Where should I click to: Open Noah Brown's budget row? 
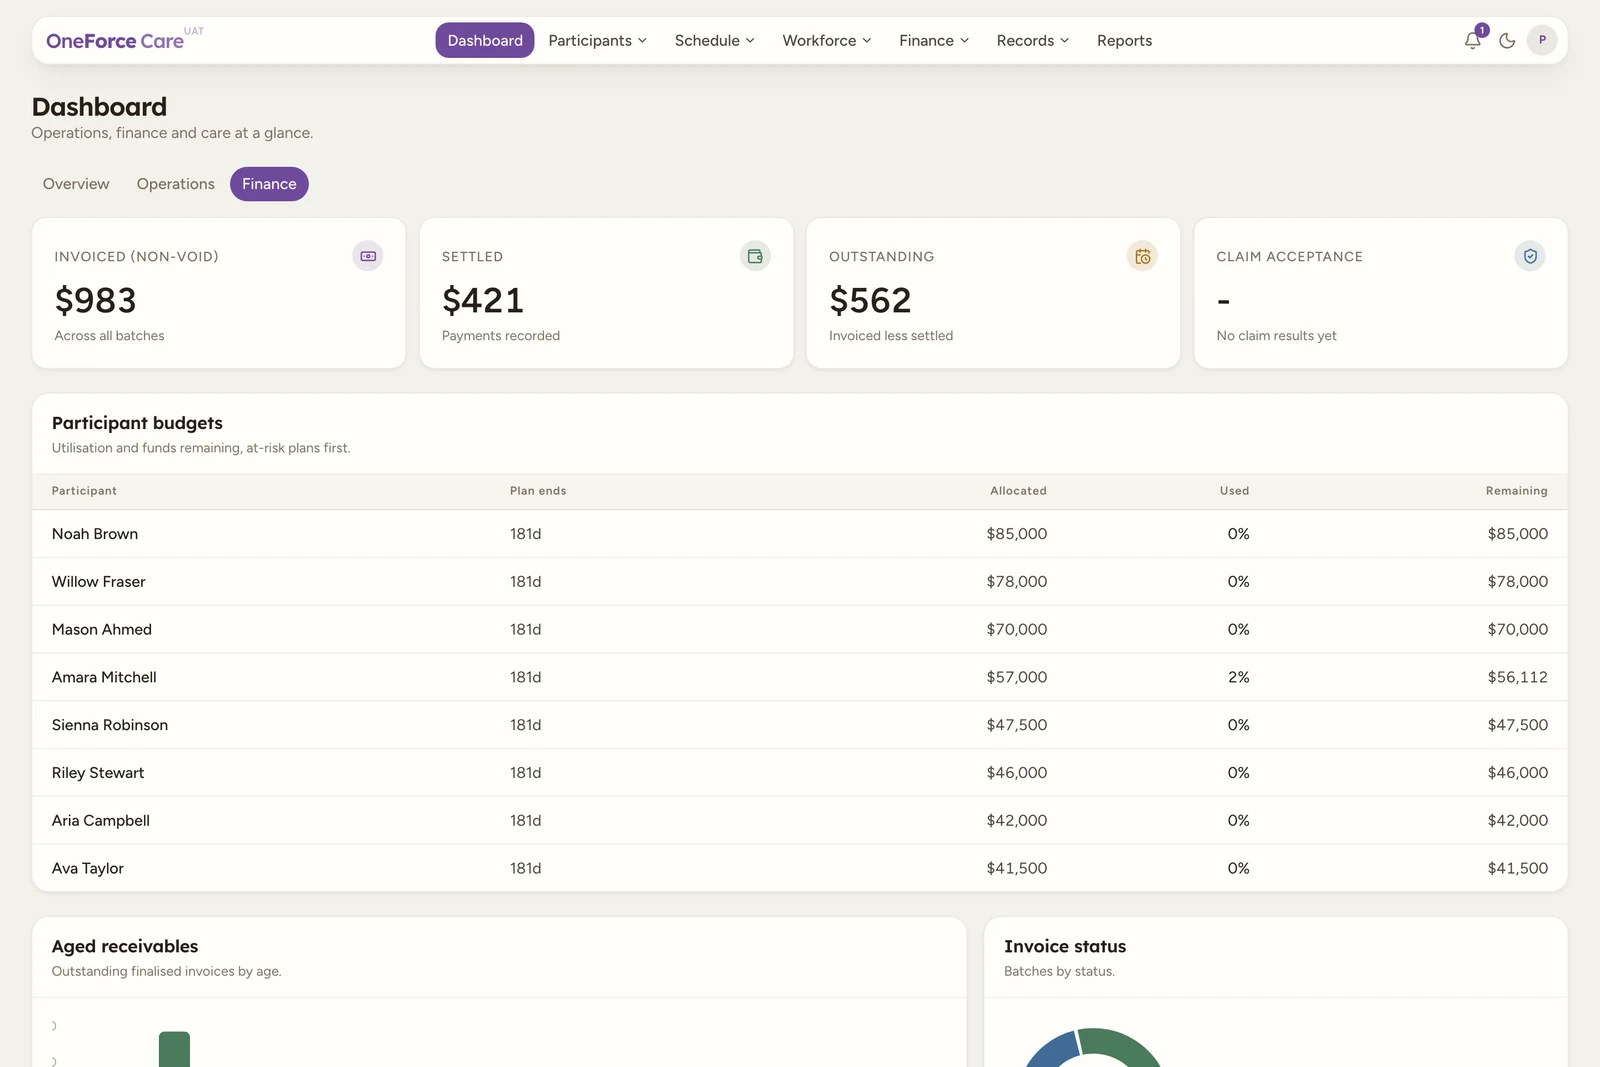[800, 534]
